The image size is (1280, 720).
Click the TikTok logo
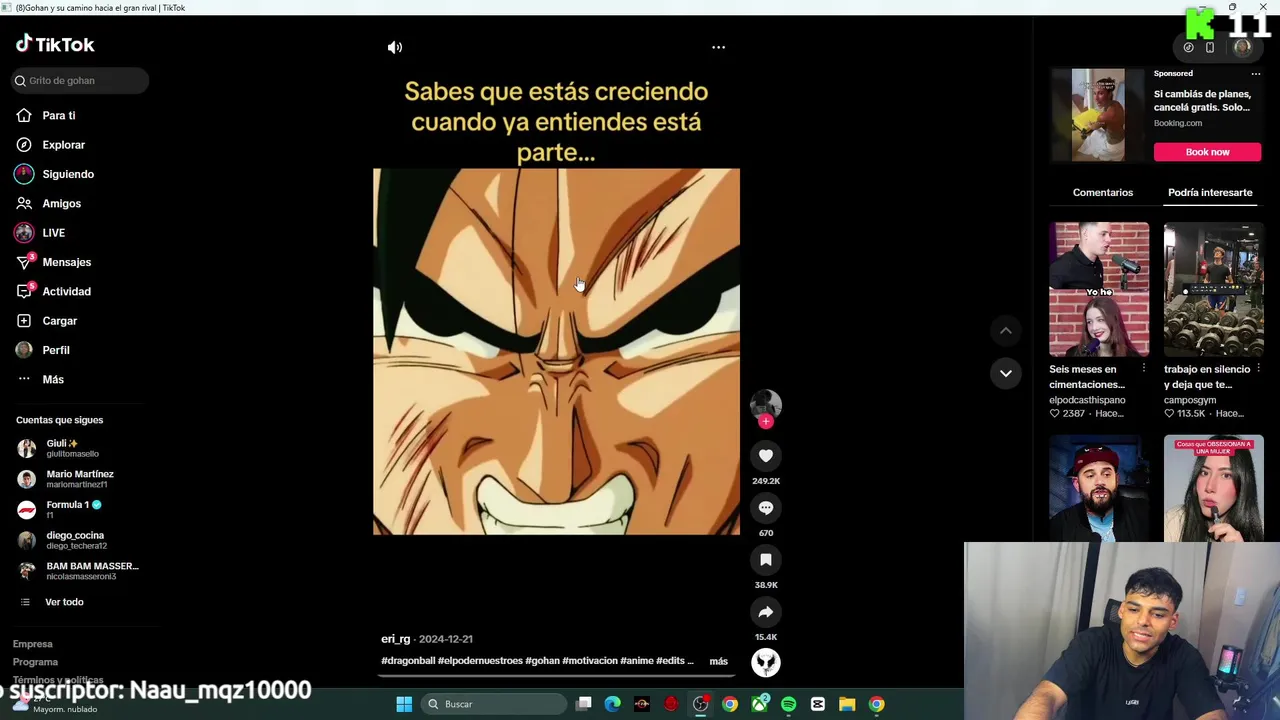tap(55, 44)
